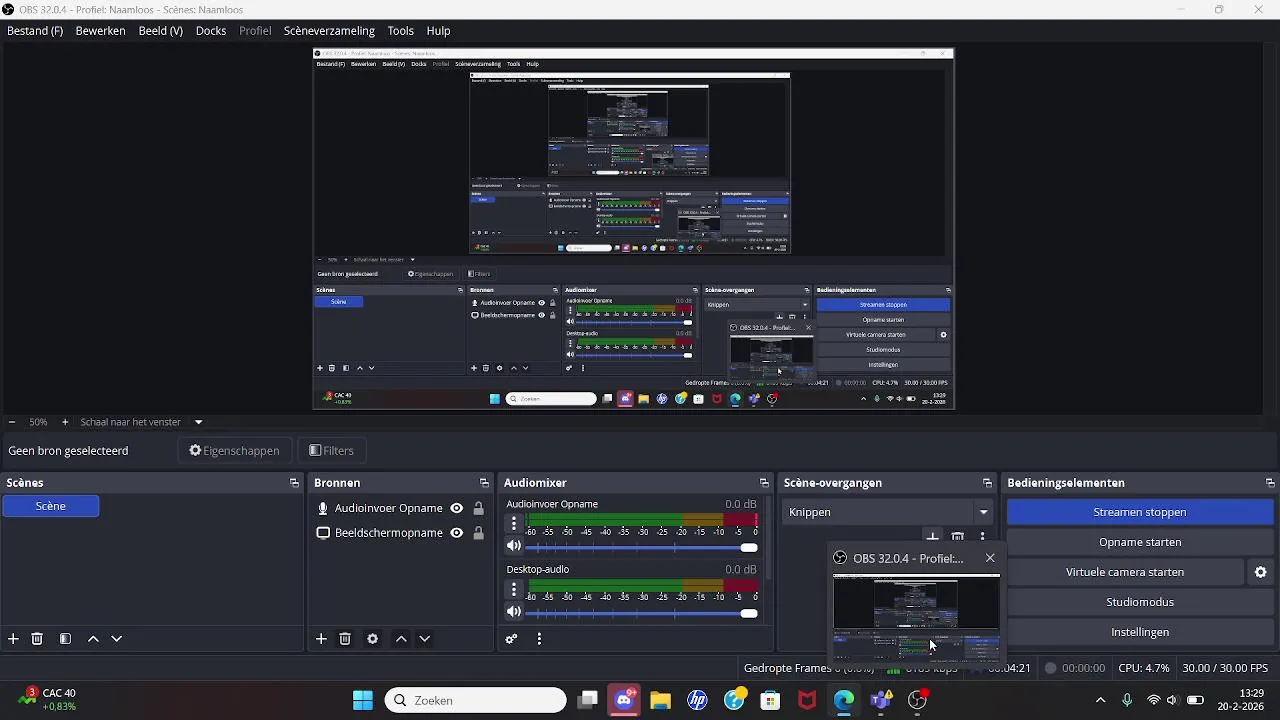Open source properties gear in Bronnen panel

(x=373, y=639)
